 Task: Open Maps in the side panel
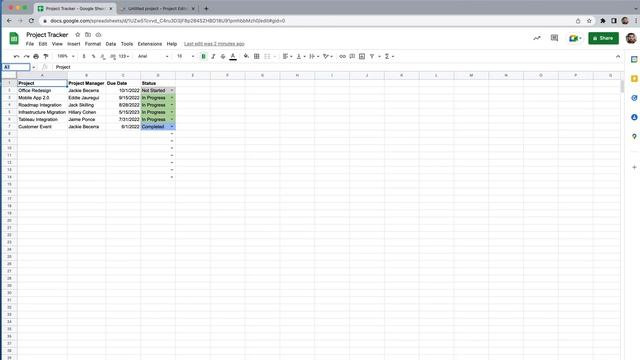click(x=634, y=136)
